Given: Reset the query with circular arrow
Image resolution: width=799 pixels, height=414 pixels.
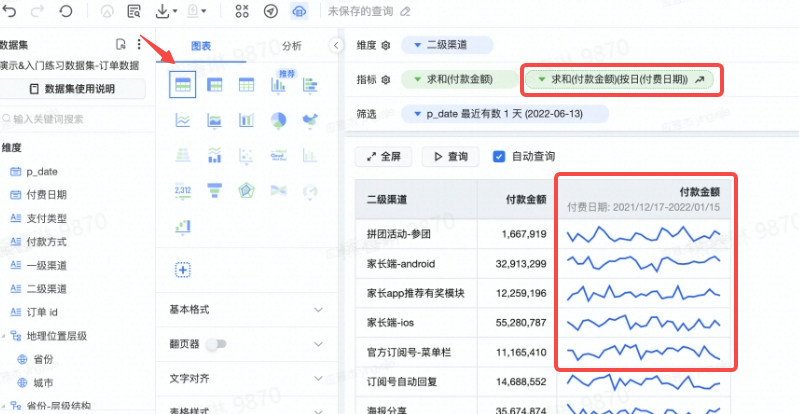Looking at the screenshot, I should click(66, 11).
